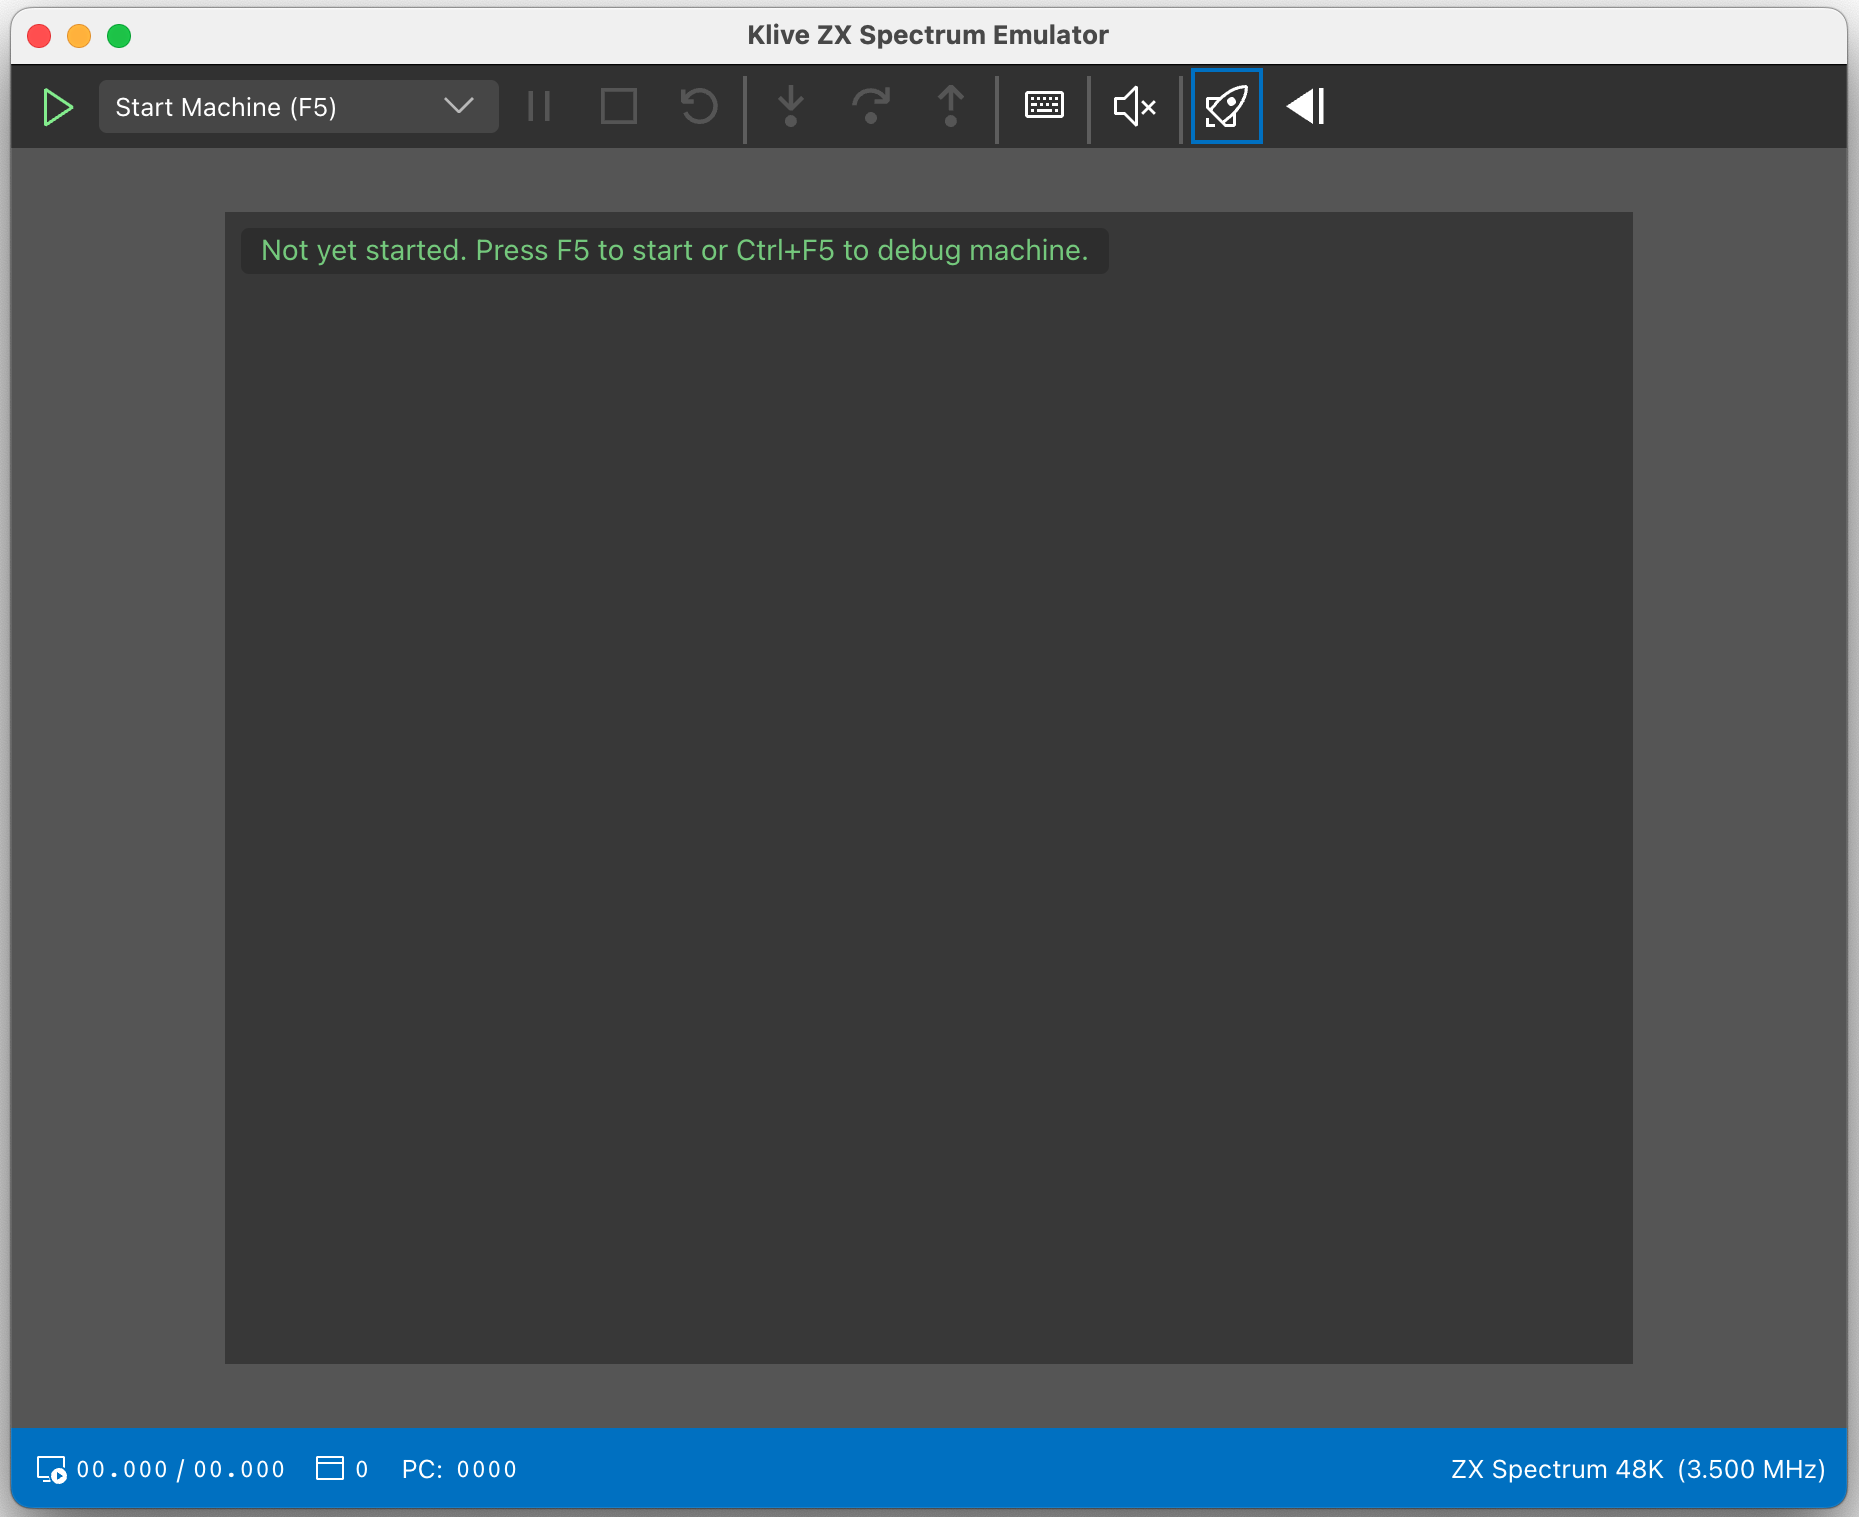
Task: Click the ZX Spectrum 48K (3.500 MHz) label
Action: (1638, 1469)
